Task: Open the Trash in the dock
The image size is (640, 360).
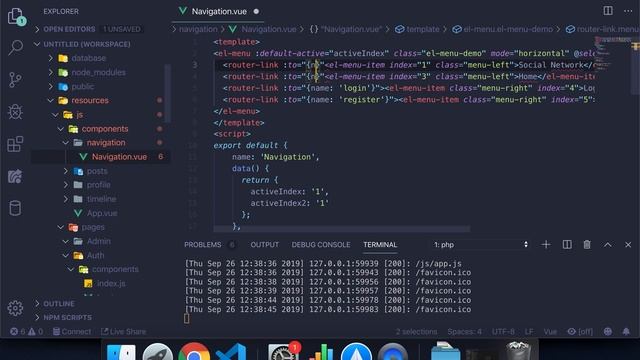Action: 518,351
